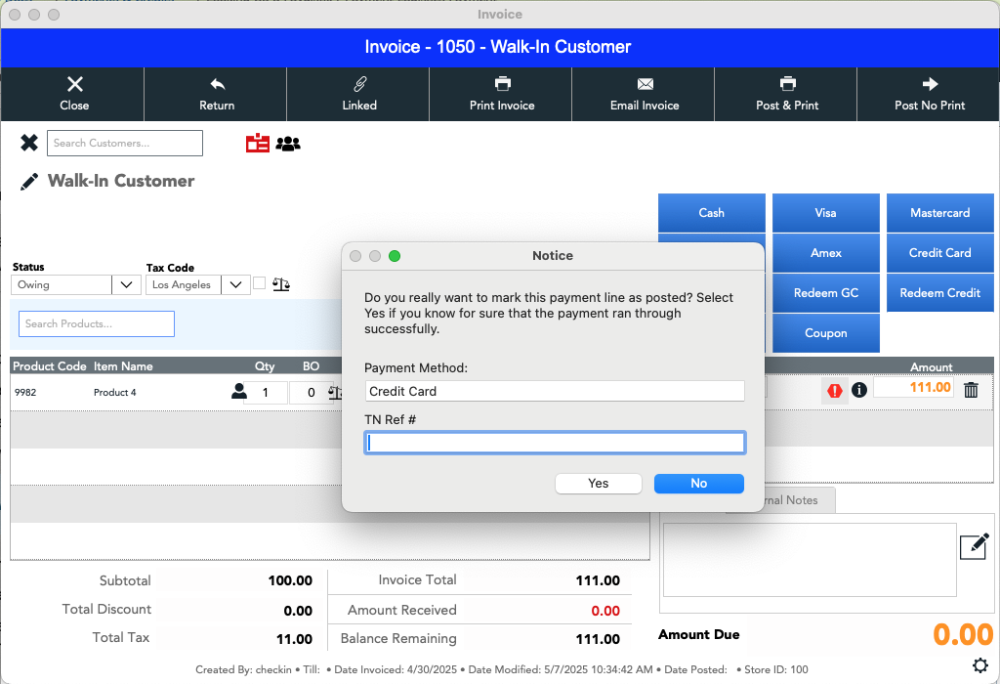Click the red customer ID card icon
Viewport: 1000px width, 684px height.
(x=257, y=144)
